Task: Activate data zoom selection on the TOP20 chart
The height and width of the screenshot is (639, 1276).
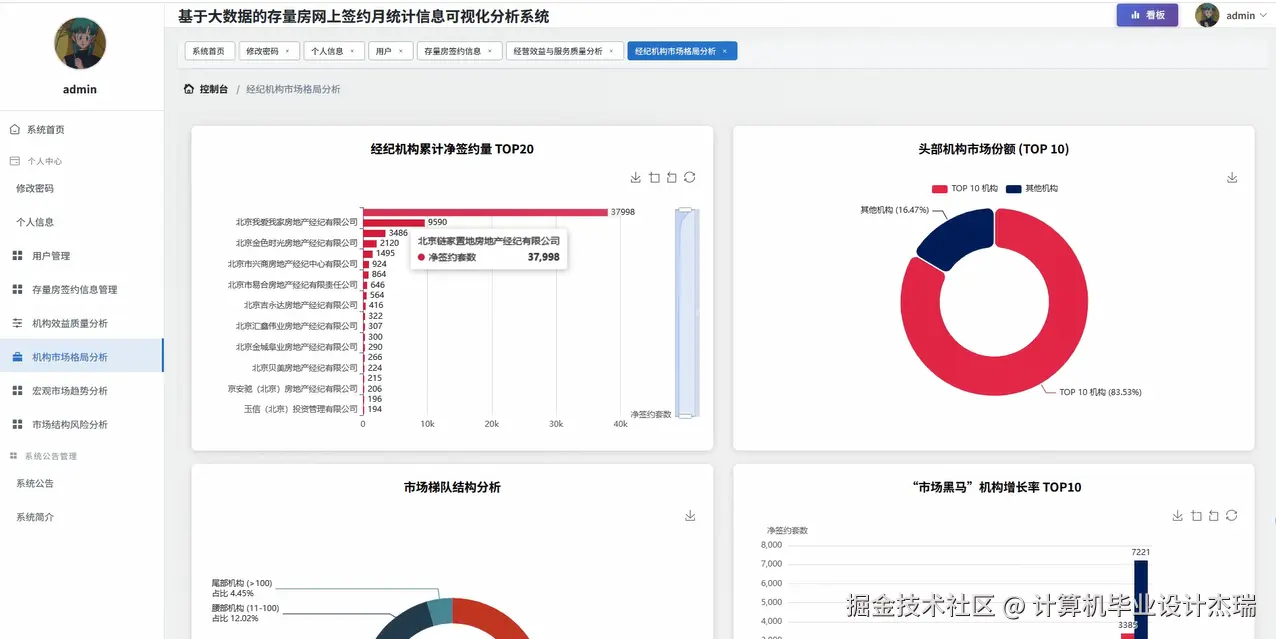Action: pyautogui.click(x=655, y=177)
